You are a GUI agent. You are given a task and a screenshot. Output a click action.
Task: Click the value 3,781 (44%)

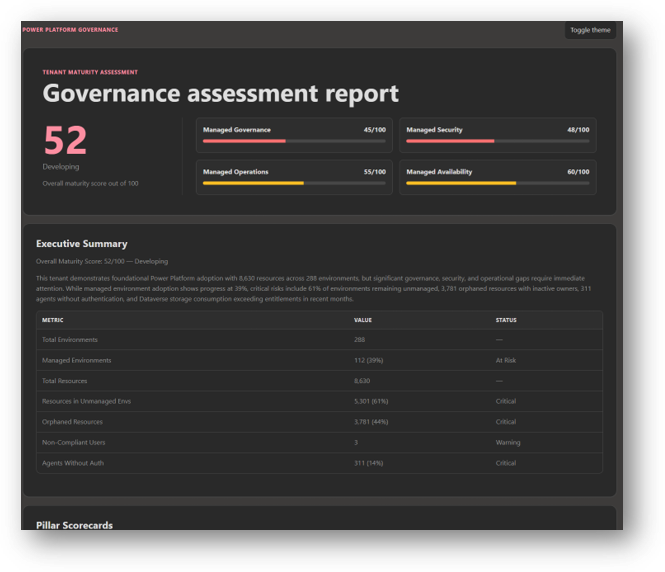tap(371, 422)
